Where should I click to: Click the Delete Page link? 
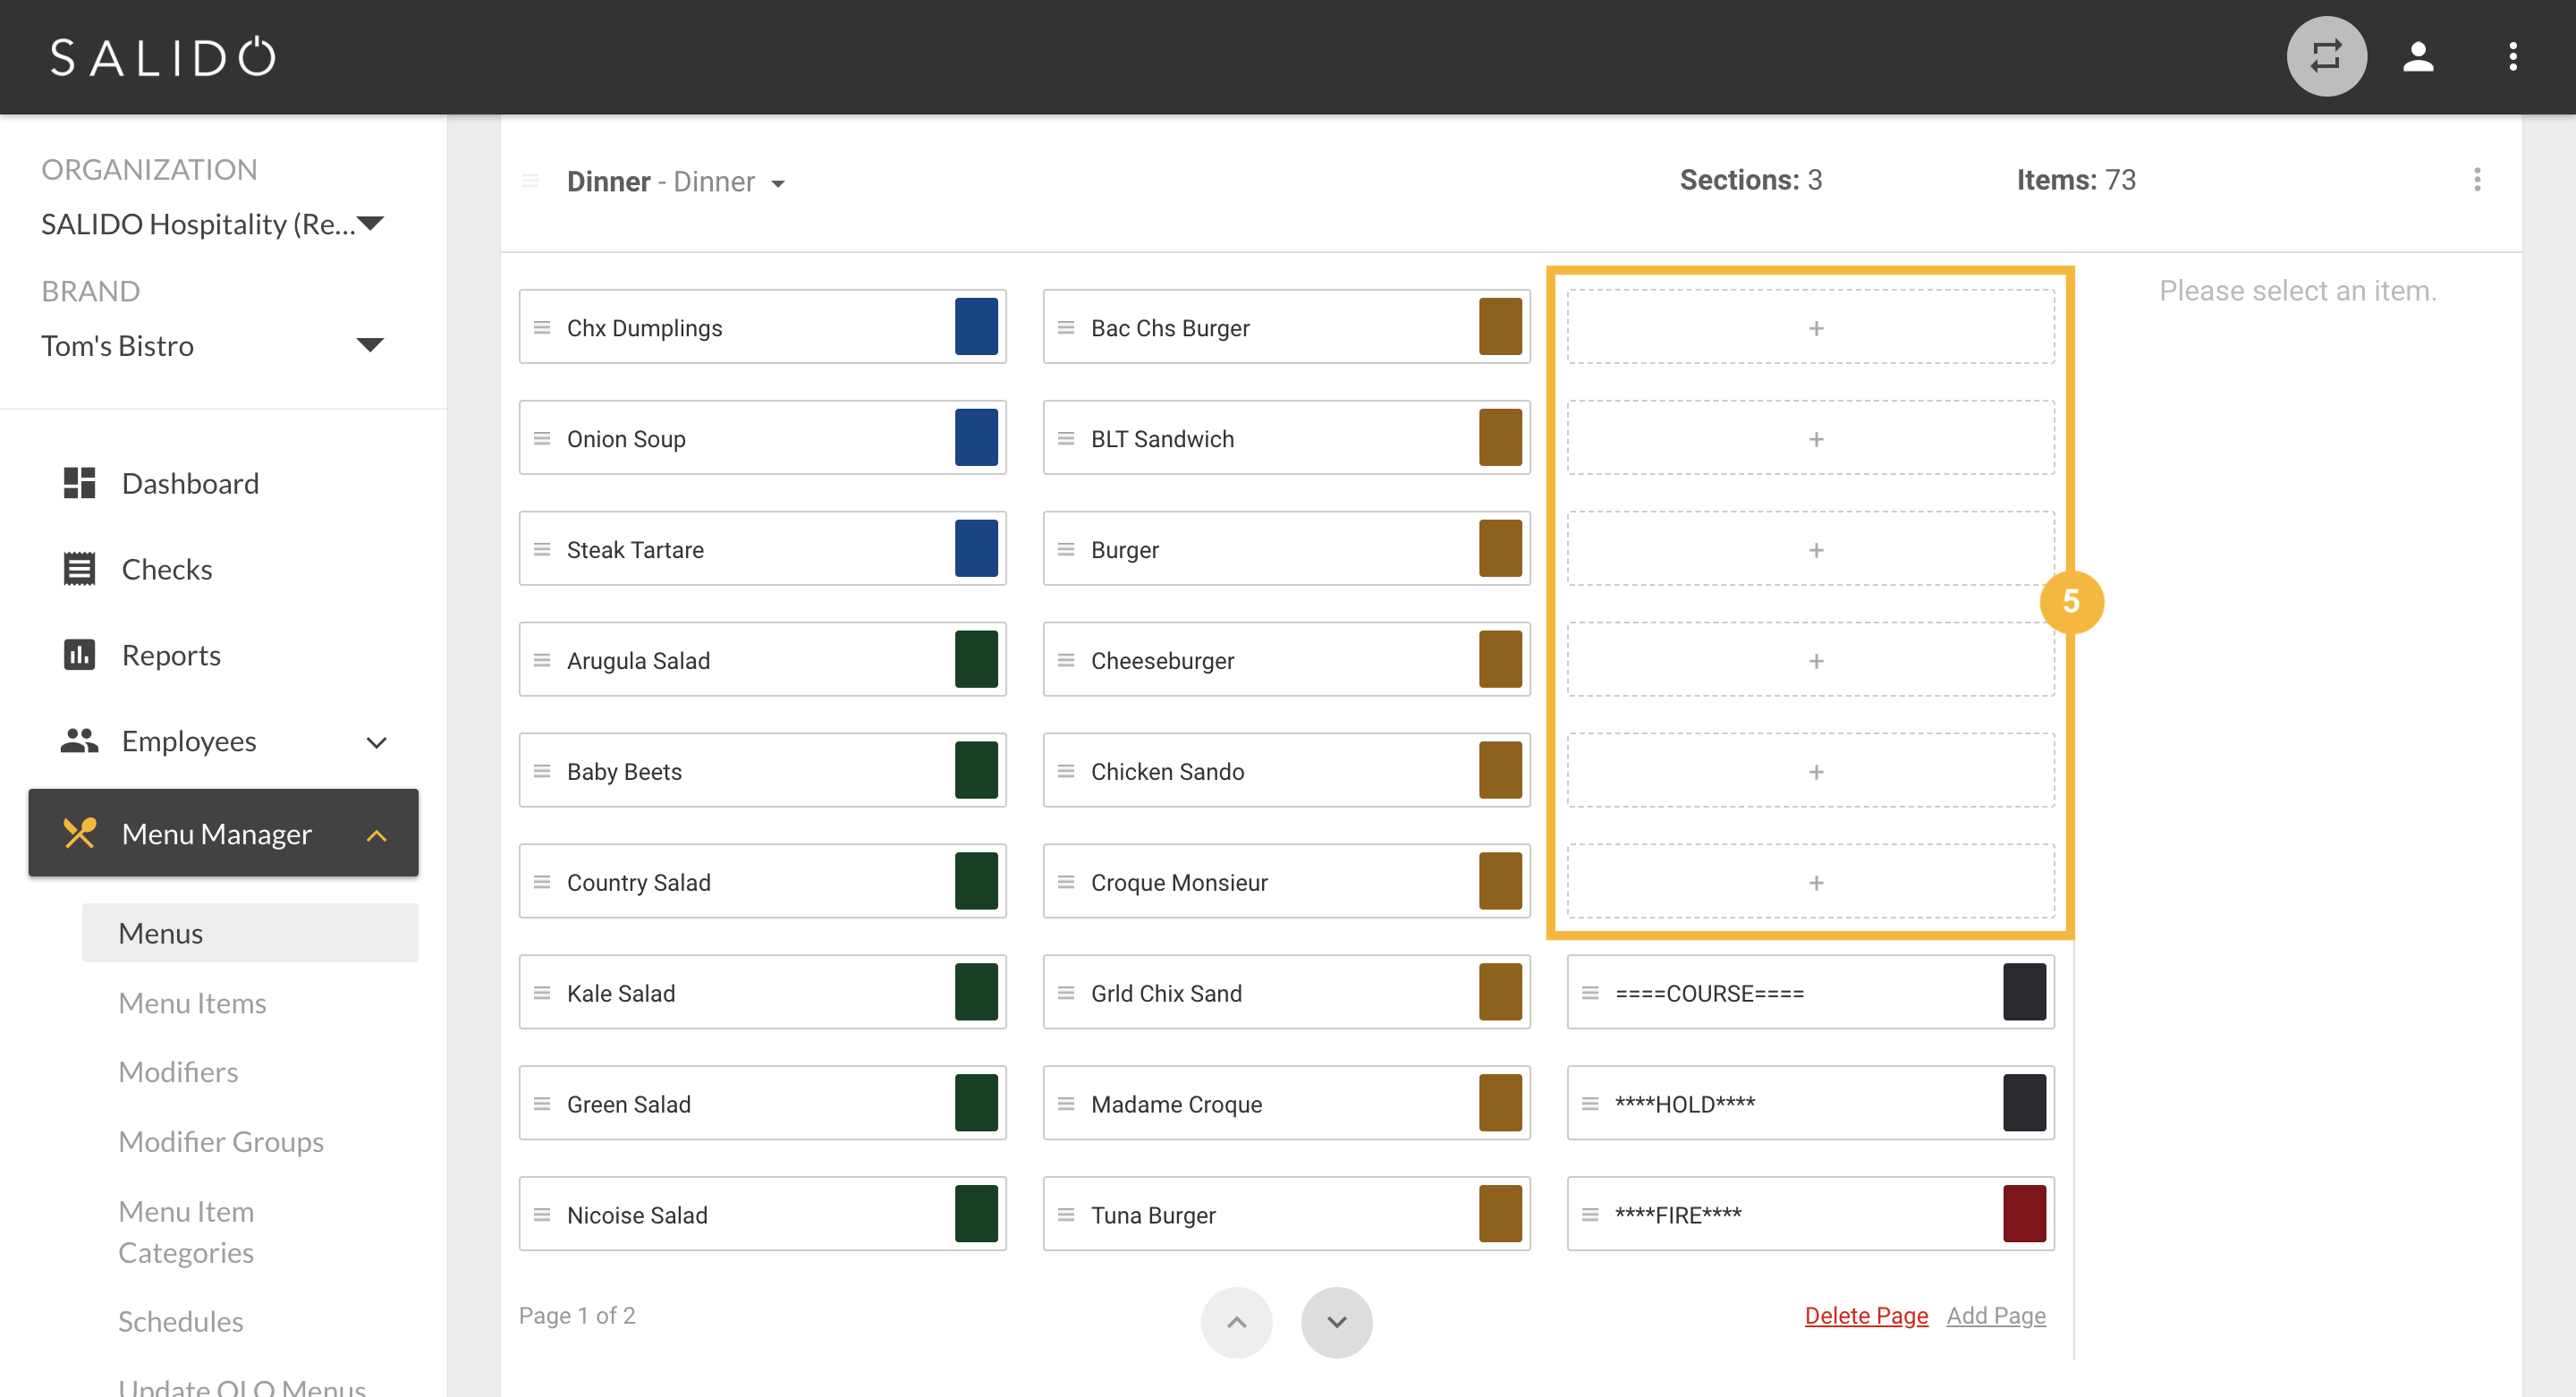coord(1865,1315)
